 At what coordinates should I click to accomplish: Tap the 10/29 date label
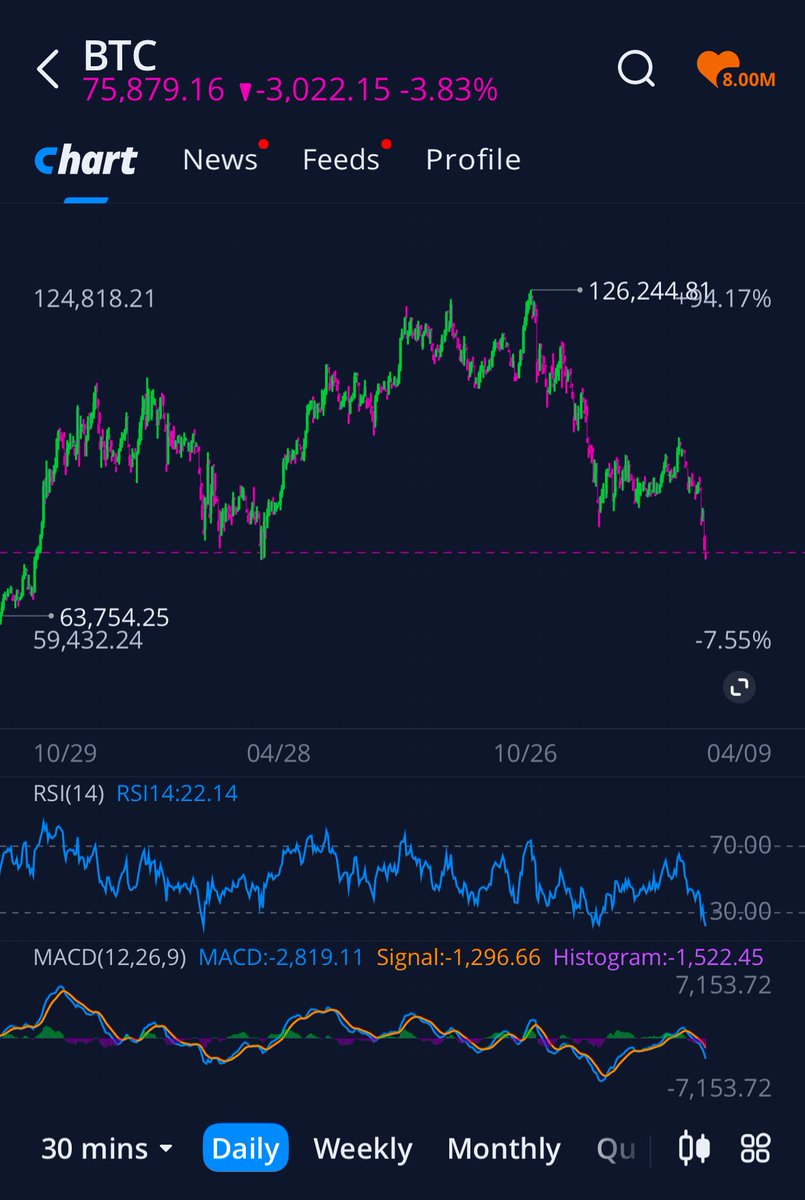[x=66, y=753]
